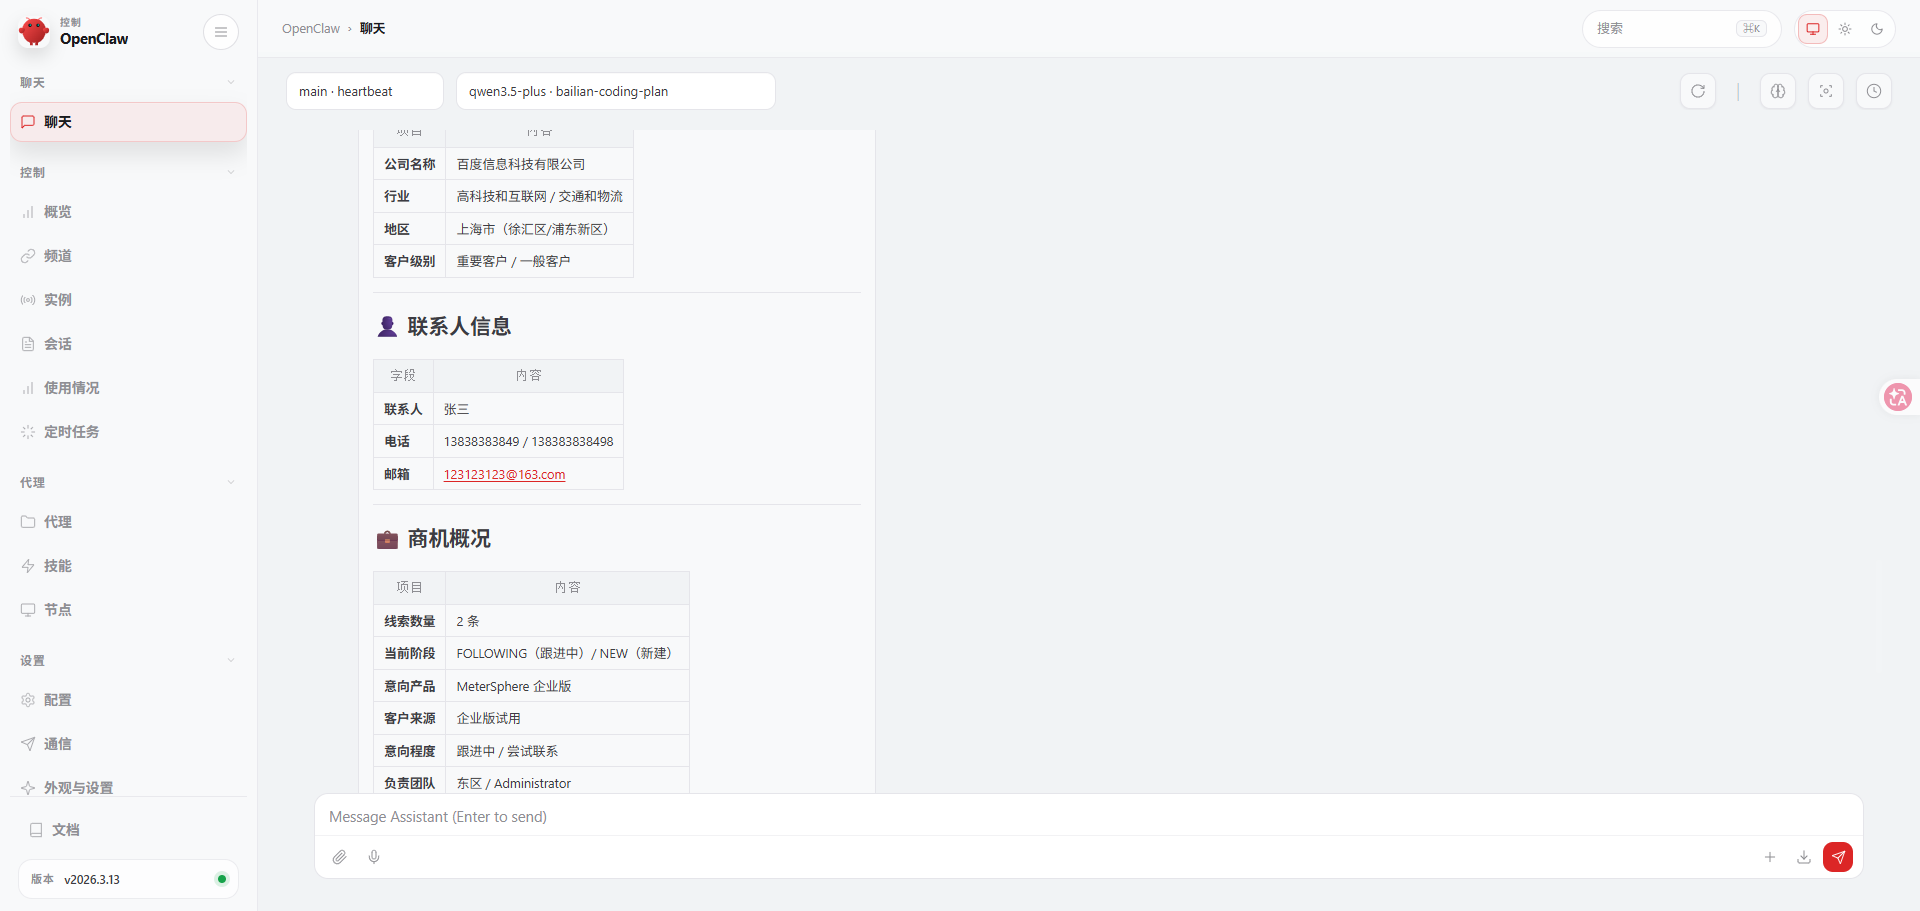Click the red send message button
The image size is (1920, 911).
click(x=1837, y=857)
